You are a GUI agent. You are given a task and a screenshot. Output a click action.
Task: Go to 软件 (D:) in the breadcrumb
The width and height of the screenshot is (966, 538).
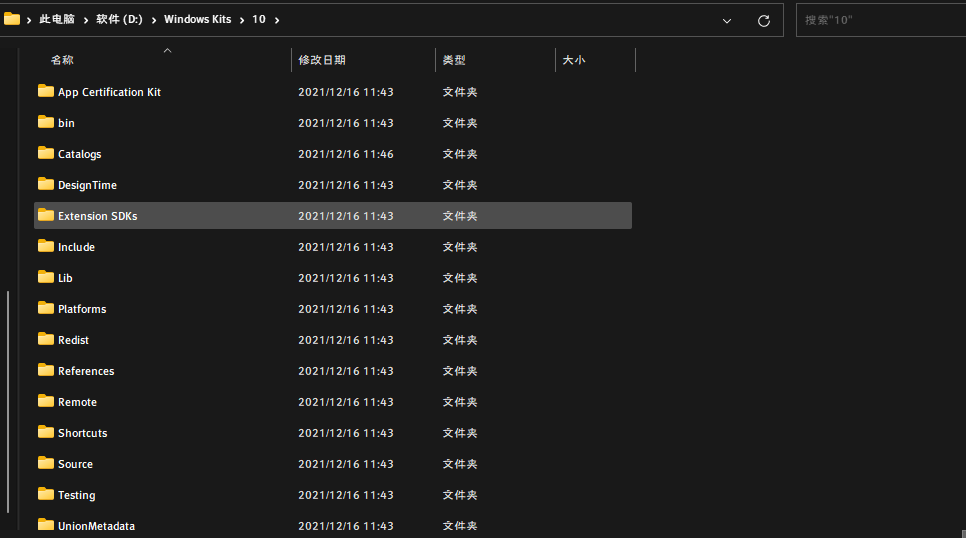119,20
